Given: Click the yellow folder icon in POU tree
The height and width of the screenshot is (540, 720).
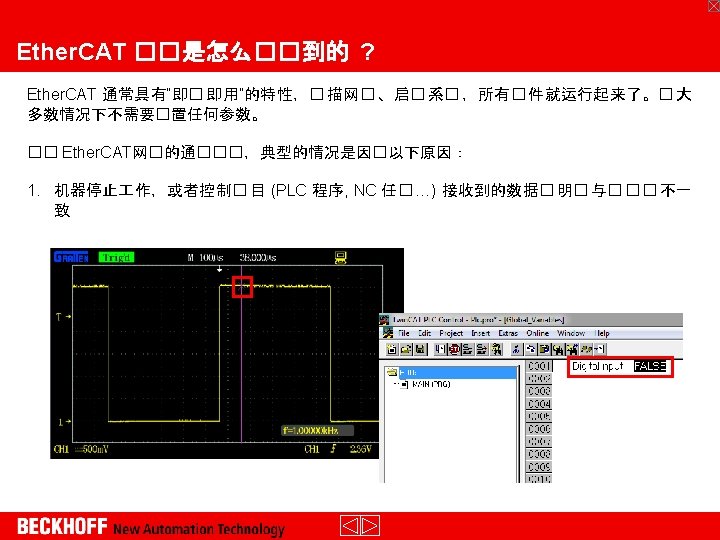Looking at the screenshot, I should click(x=392, y=372).
